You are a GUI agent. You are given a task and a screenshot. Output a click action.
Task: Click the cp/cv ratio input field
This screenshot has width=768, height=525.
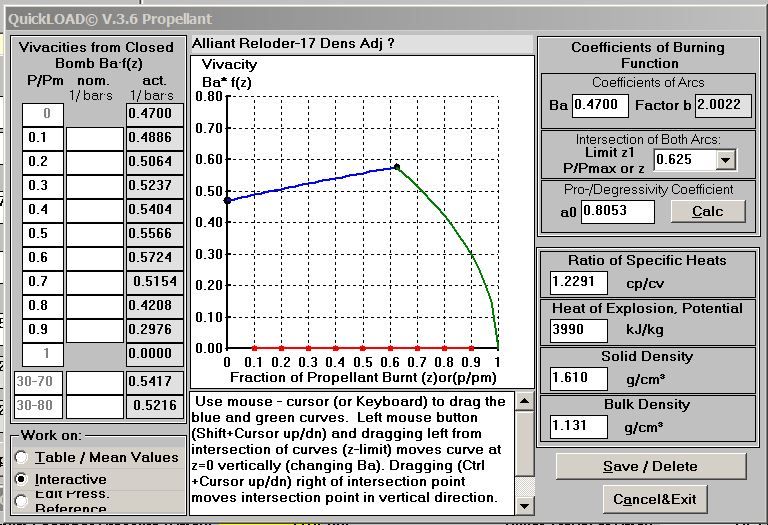click(x=578, y=283)
